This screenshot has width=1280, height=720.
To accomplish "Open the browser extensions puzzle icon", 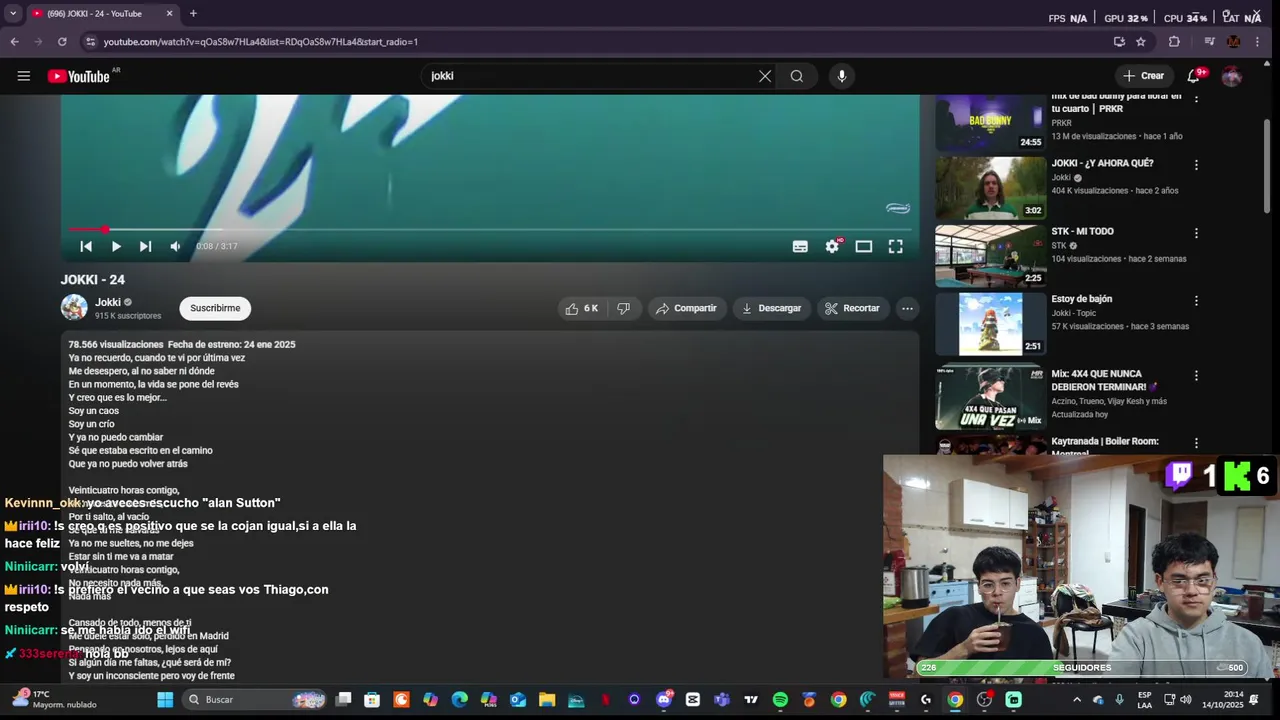I will tap(1175, 42).
